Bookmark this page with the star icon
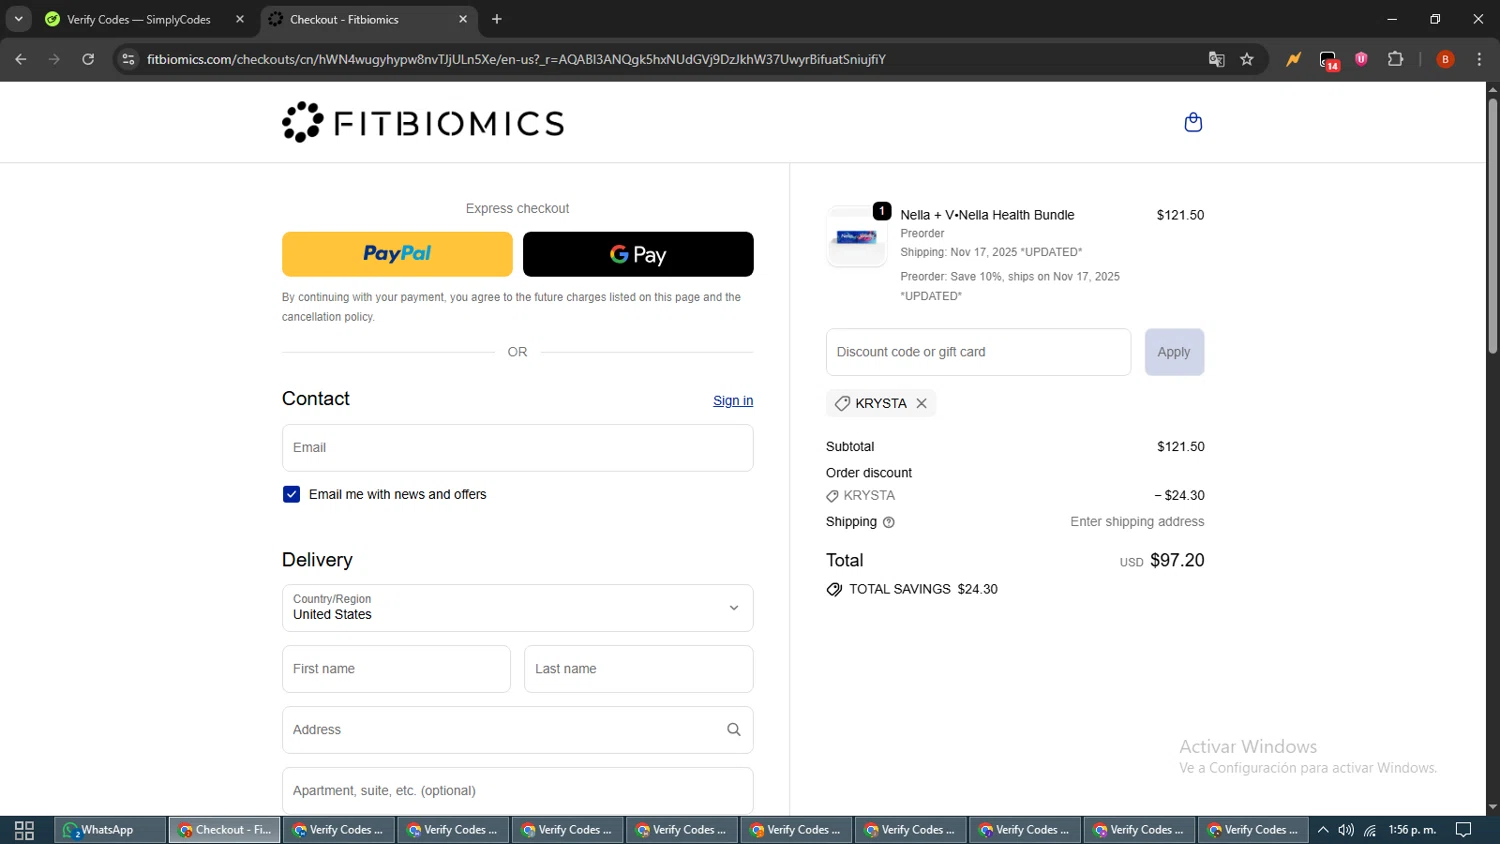 [1247, 59]
